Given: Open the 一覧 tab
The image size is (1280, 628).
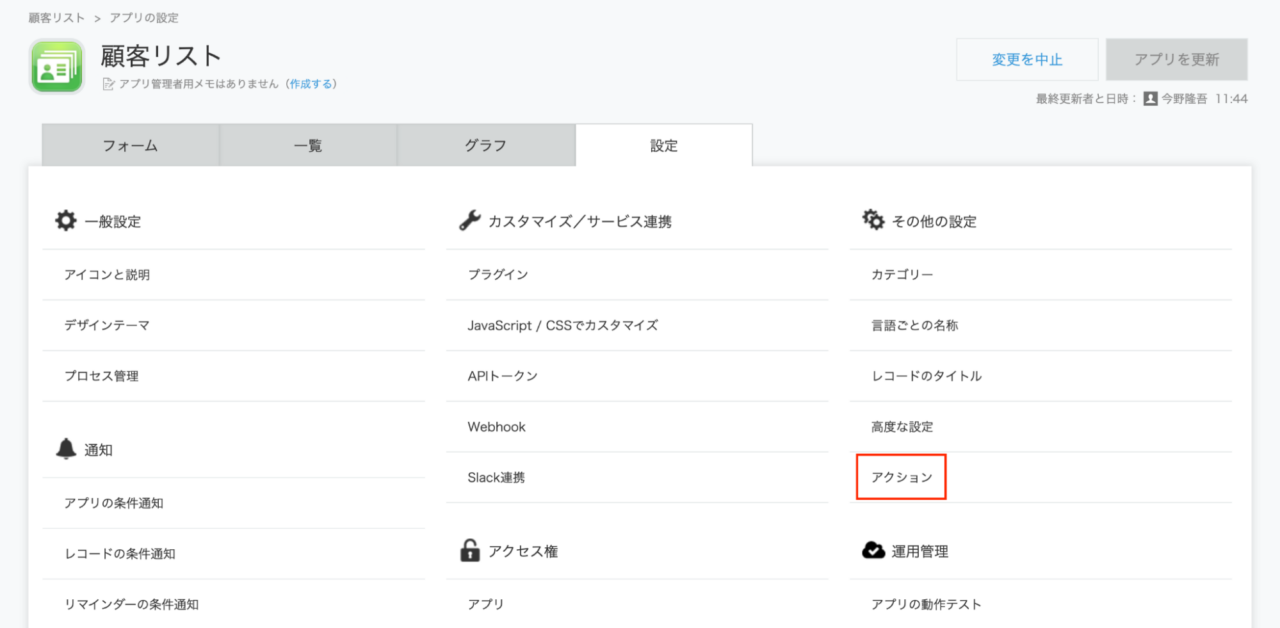Looking at the screenshot, I should (308, 146).
